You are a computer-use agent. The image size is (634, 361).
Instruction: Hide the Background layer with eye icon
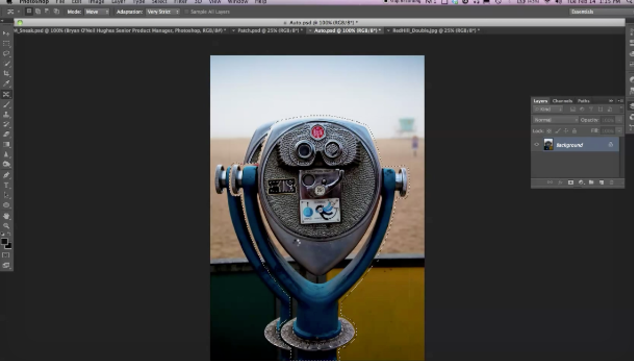537,145
